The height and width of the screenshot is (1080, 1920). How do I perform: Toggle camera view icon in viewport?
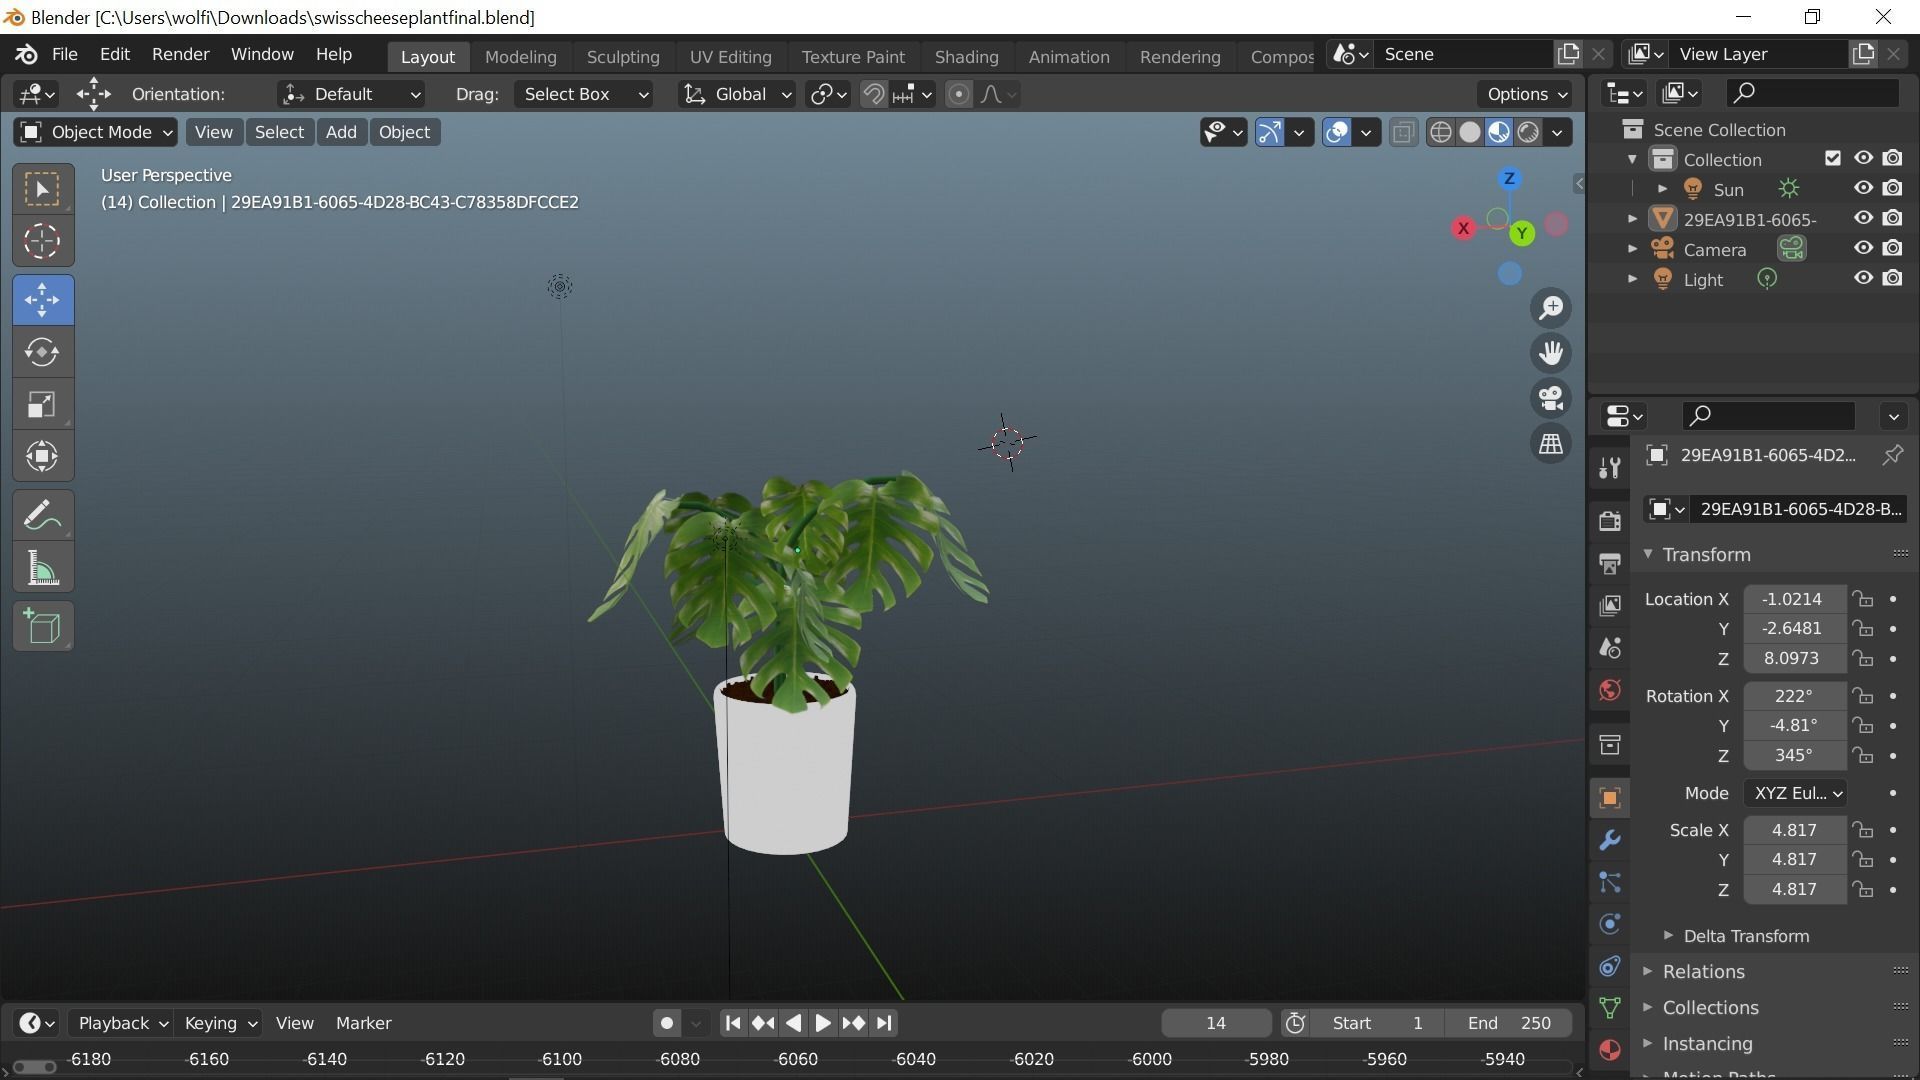pyautogui.click(x=1551, y=398)
